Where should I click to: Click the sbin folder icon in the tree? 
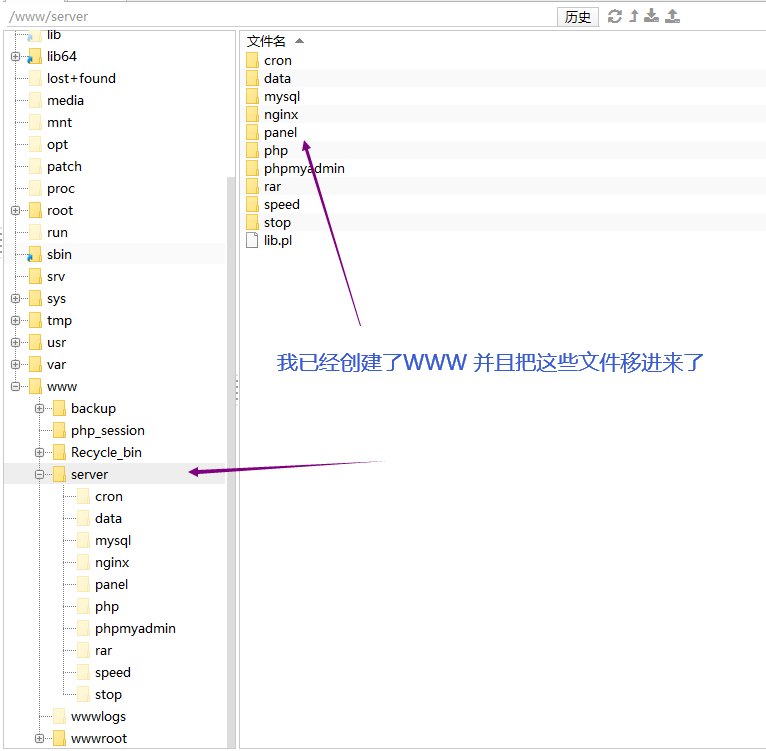35,255
